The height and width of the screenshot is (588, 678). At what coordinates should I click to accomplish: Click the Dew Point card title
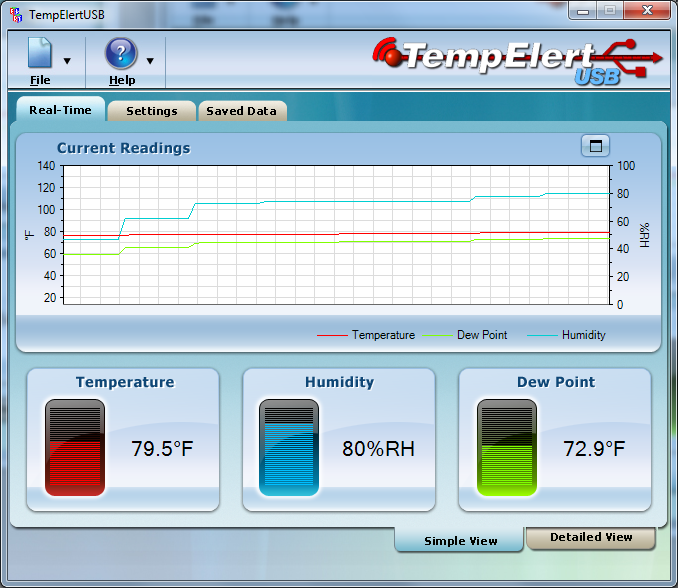pyautogui.click(x=556, y=382)
